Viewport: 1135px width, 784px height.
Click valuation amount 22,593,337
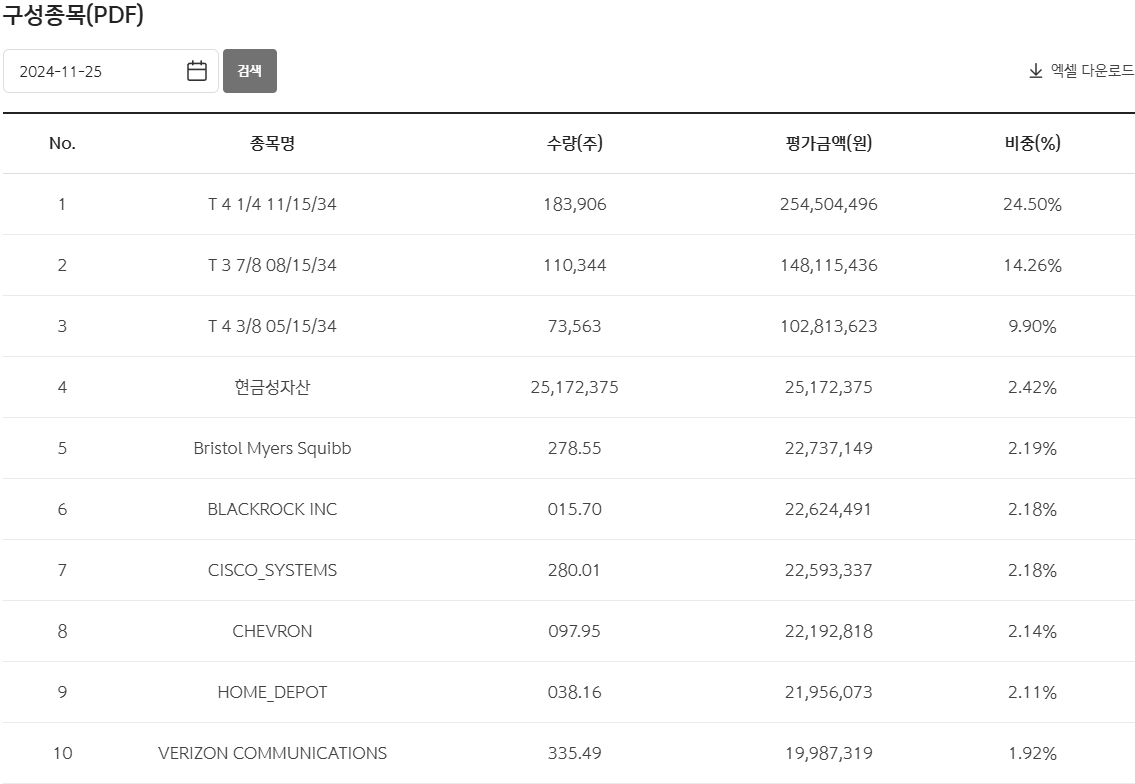(829, 570)
